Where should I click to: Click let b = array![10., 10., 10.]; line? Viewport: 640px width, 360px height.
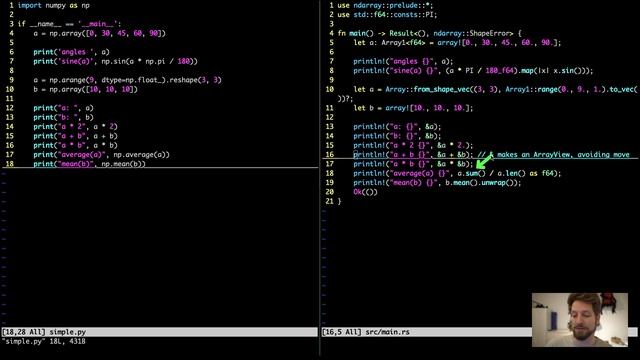coord(413,108)
